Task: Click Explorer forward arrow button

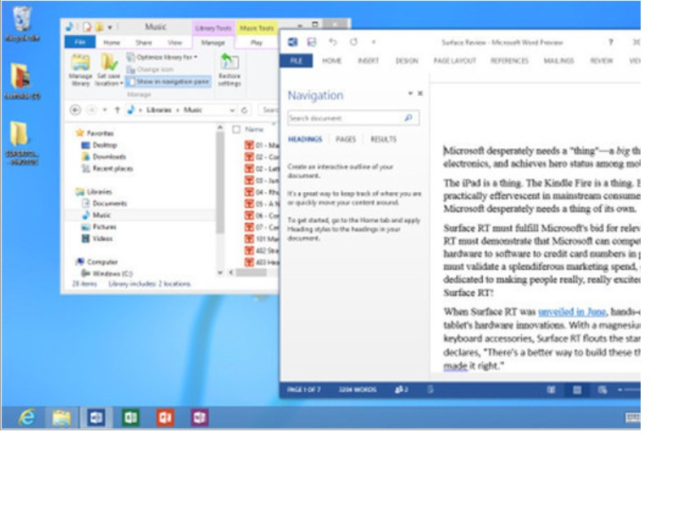Action: [91, 110]
